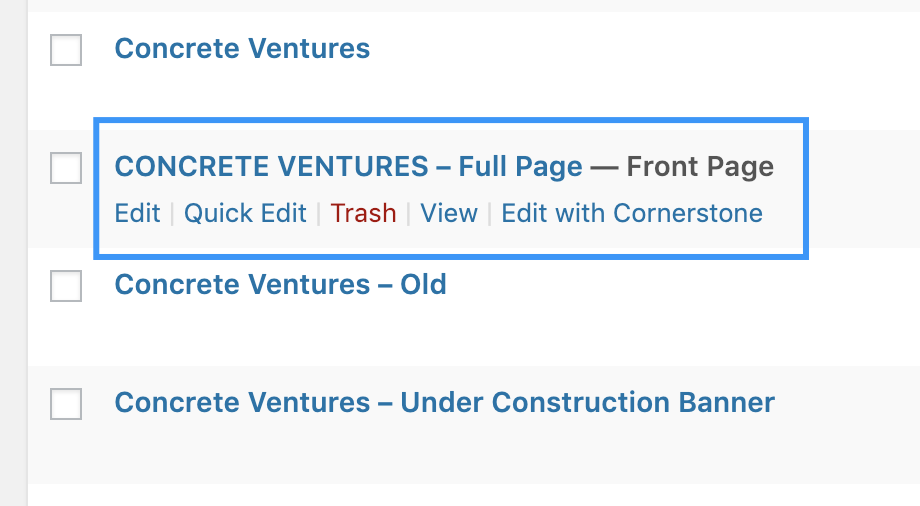The width and height of the screenshot is (920, 506).
Task: Open CONCRETE VENTURES – Full Page title link
Action: 348,167
